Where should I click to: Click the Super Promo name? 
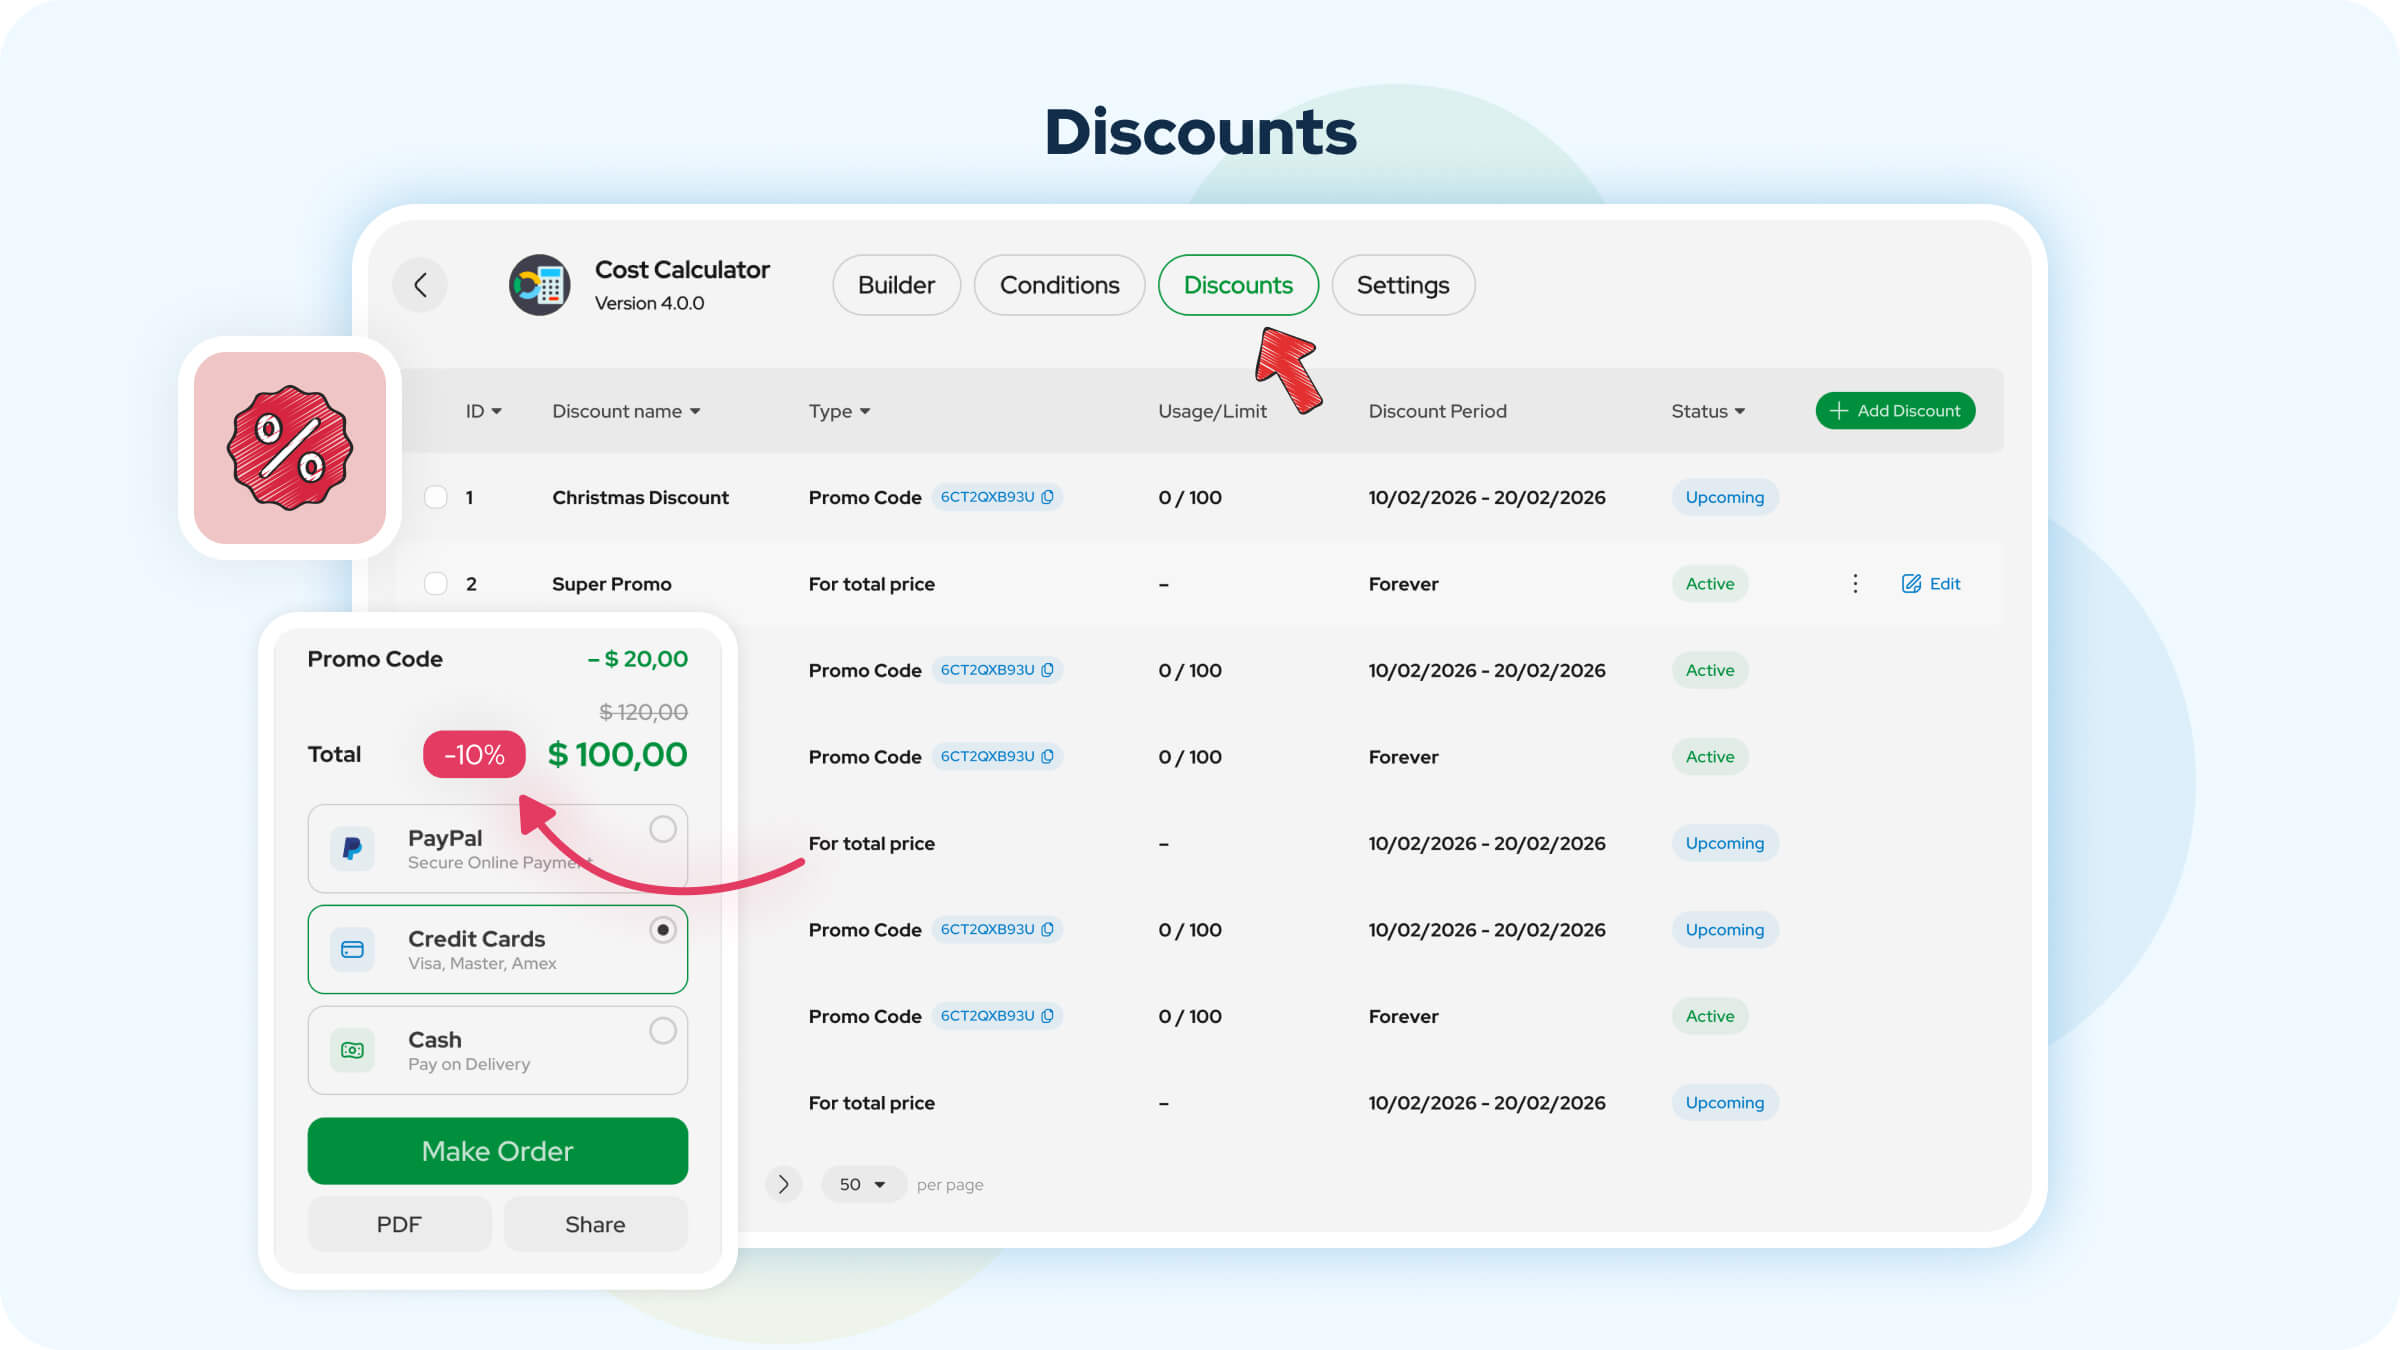point(611,583)
